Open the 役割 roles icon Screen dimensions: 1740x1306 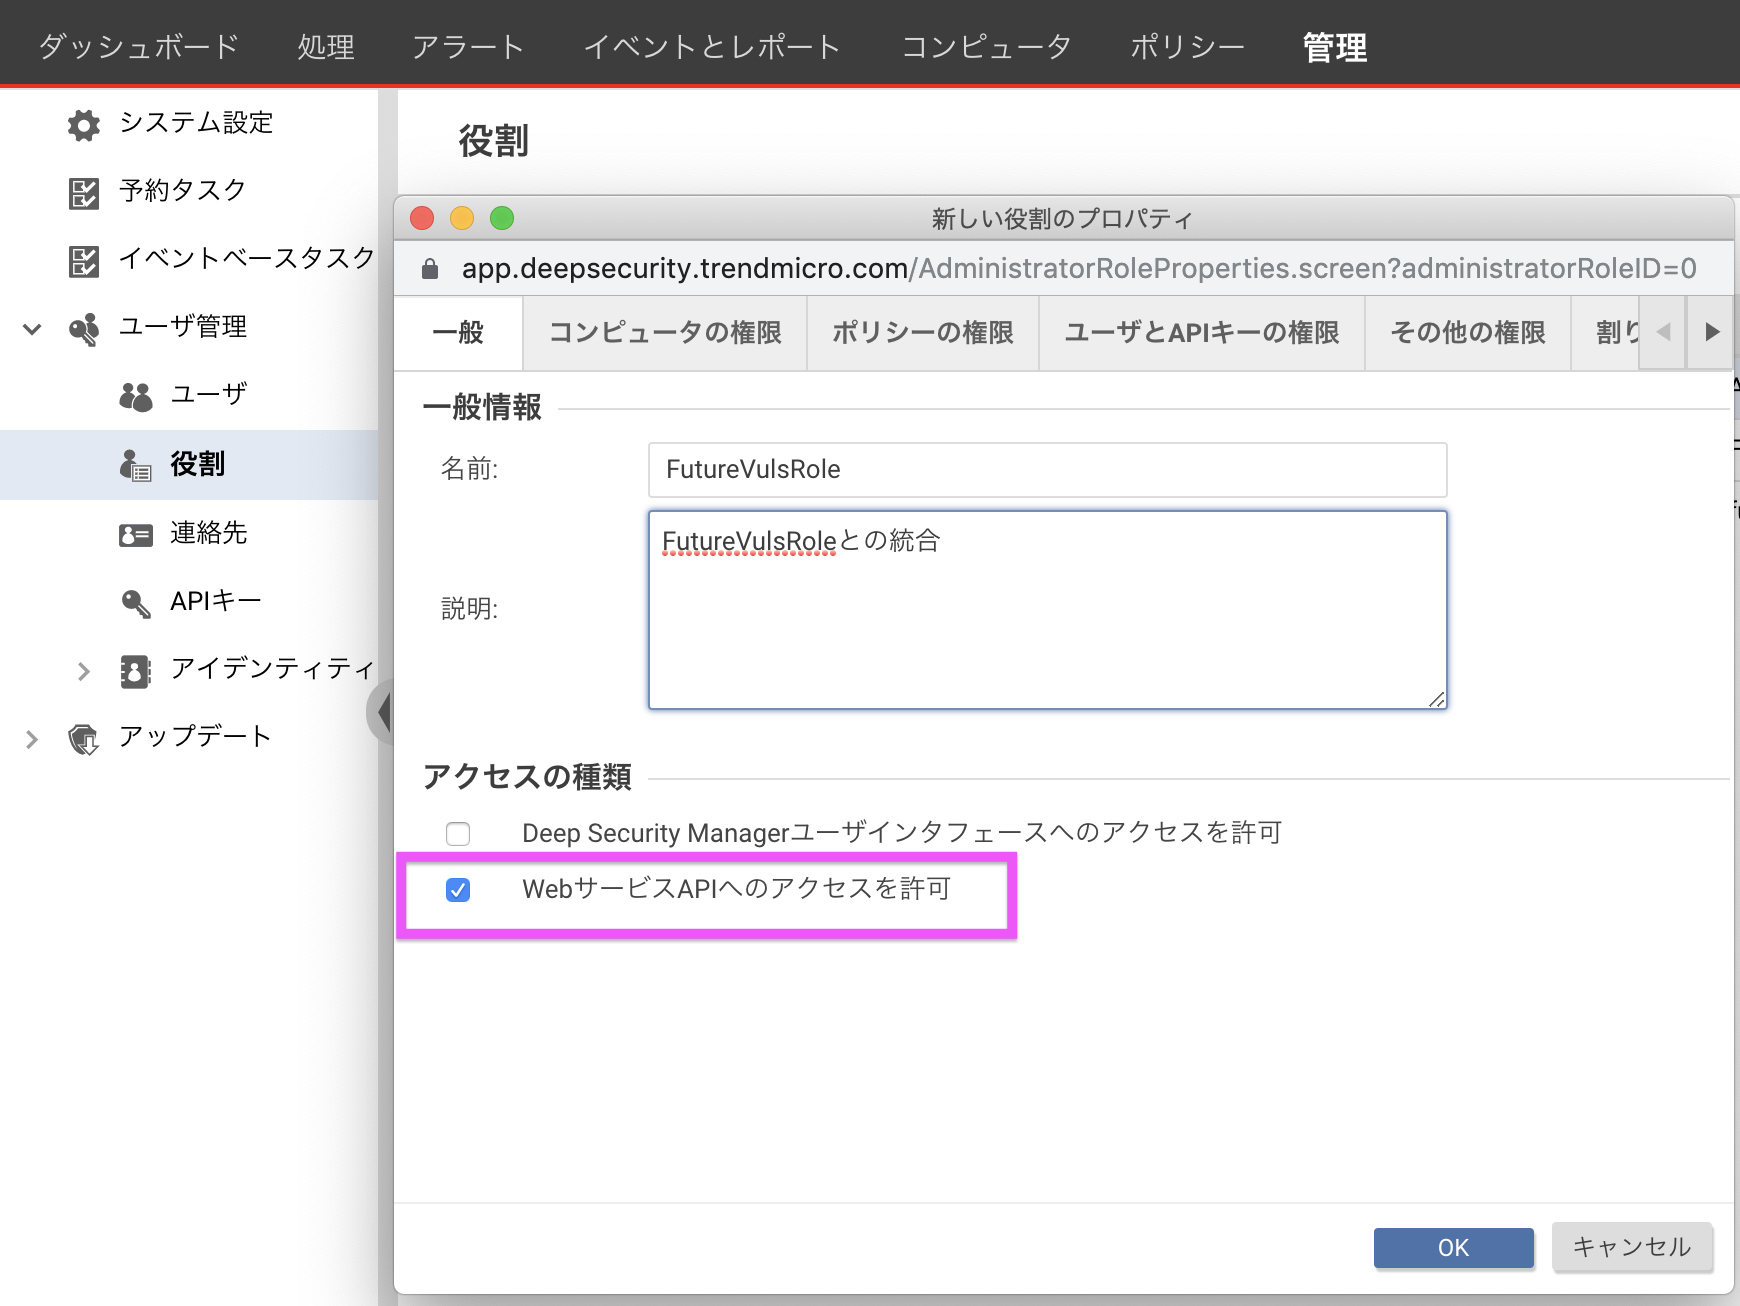(135, 463)
